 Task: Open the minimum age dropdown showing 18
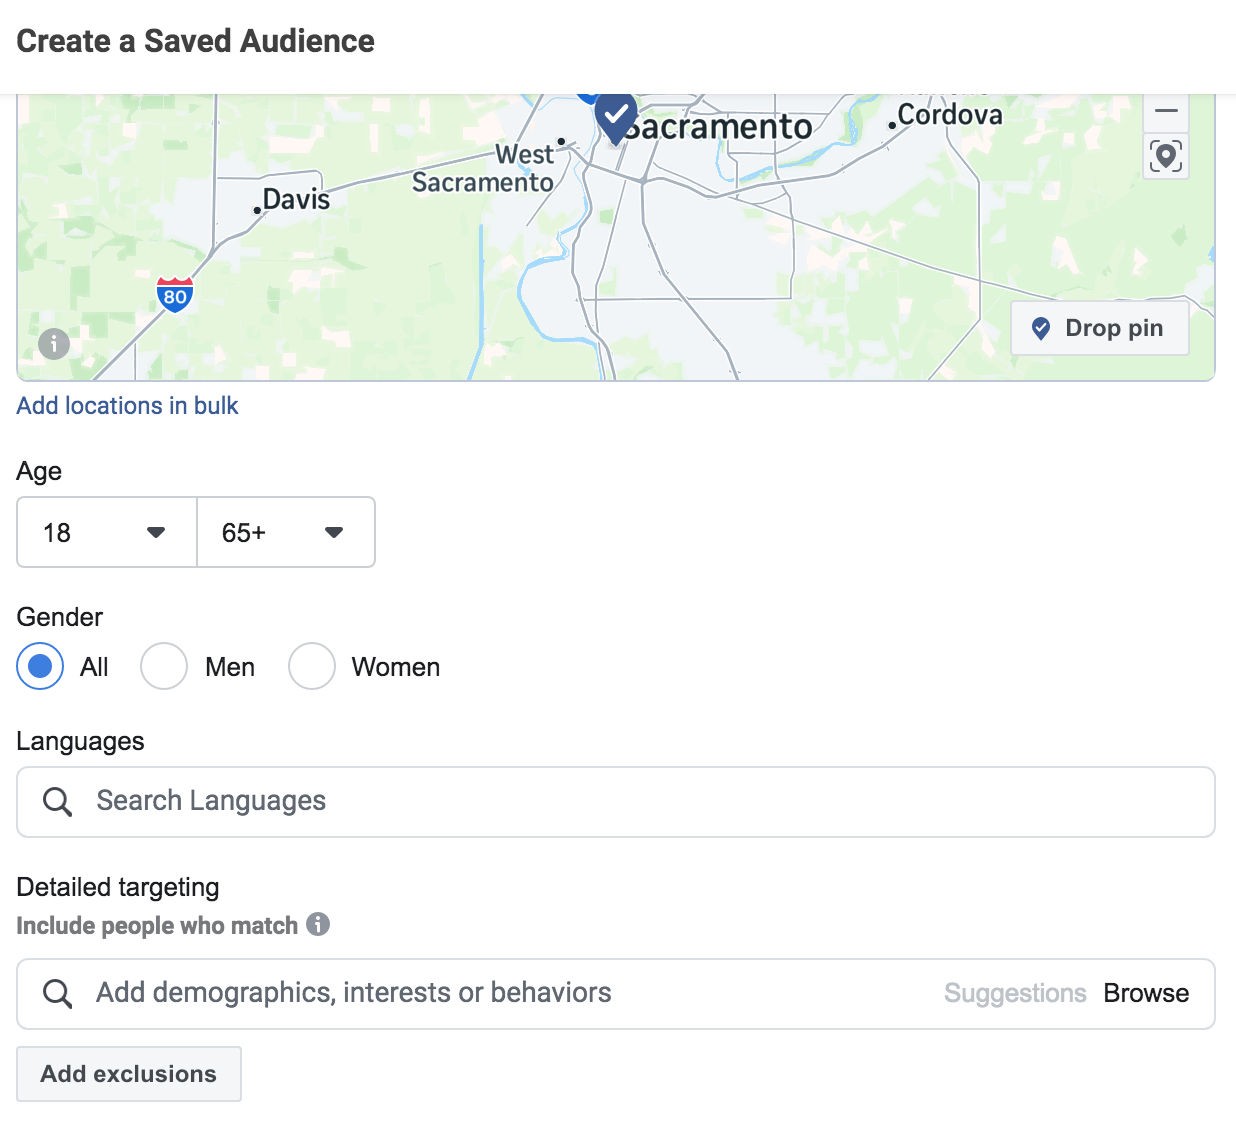point(106,532)
